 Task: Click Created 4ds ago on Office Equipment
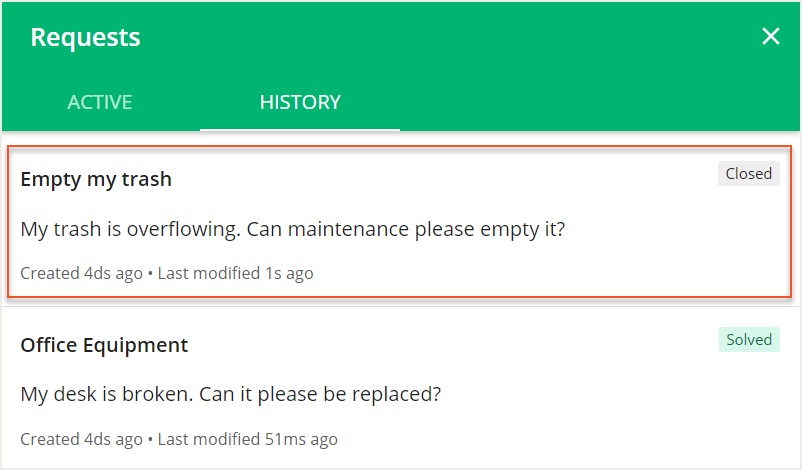click(x=82, y=439)
